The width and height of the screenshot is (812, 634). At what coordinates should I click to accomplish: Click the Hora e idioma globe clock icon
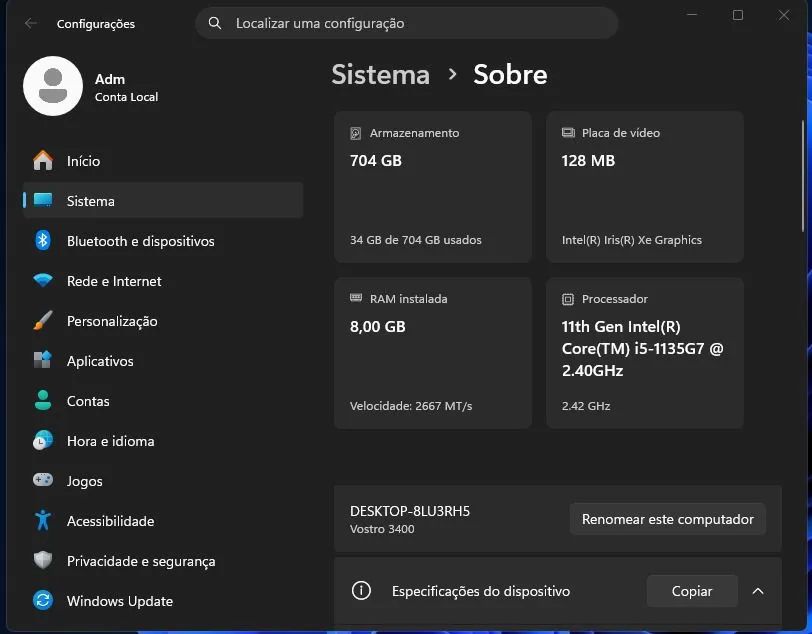(x=43, y=440)
